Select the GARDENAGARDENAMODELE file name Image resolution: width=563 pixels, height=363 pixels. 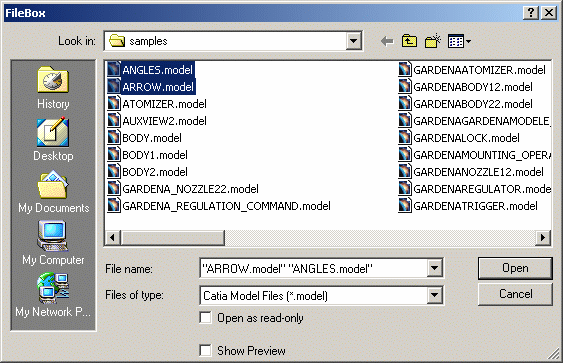(482, 121)
